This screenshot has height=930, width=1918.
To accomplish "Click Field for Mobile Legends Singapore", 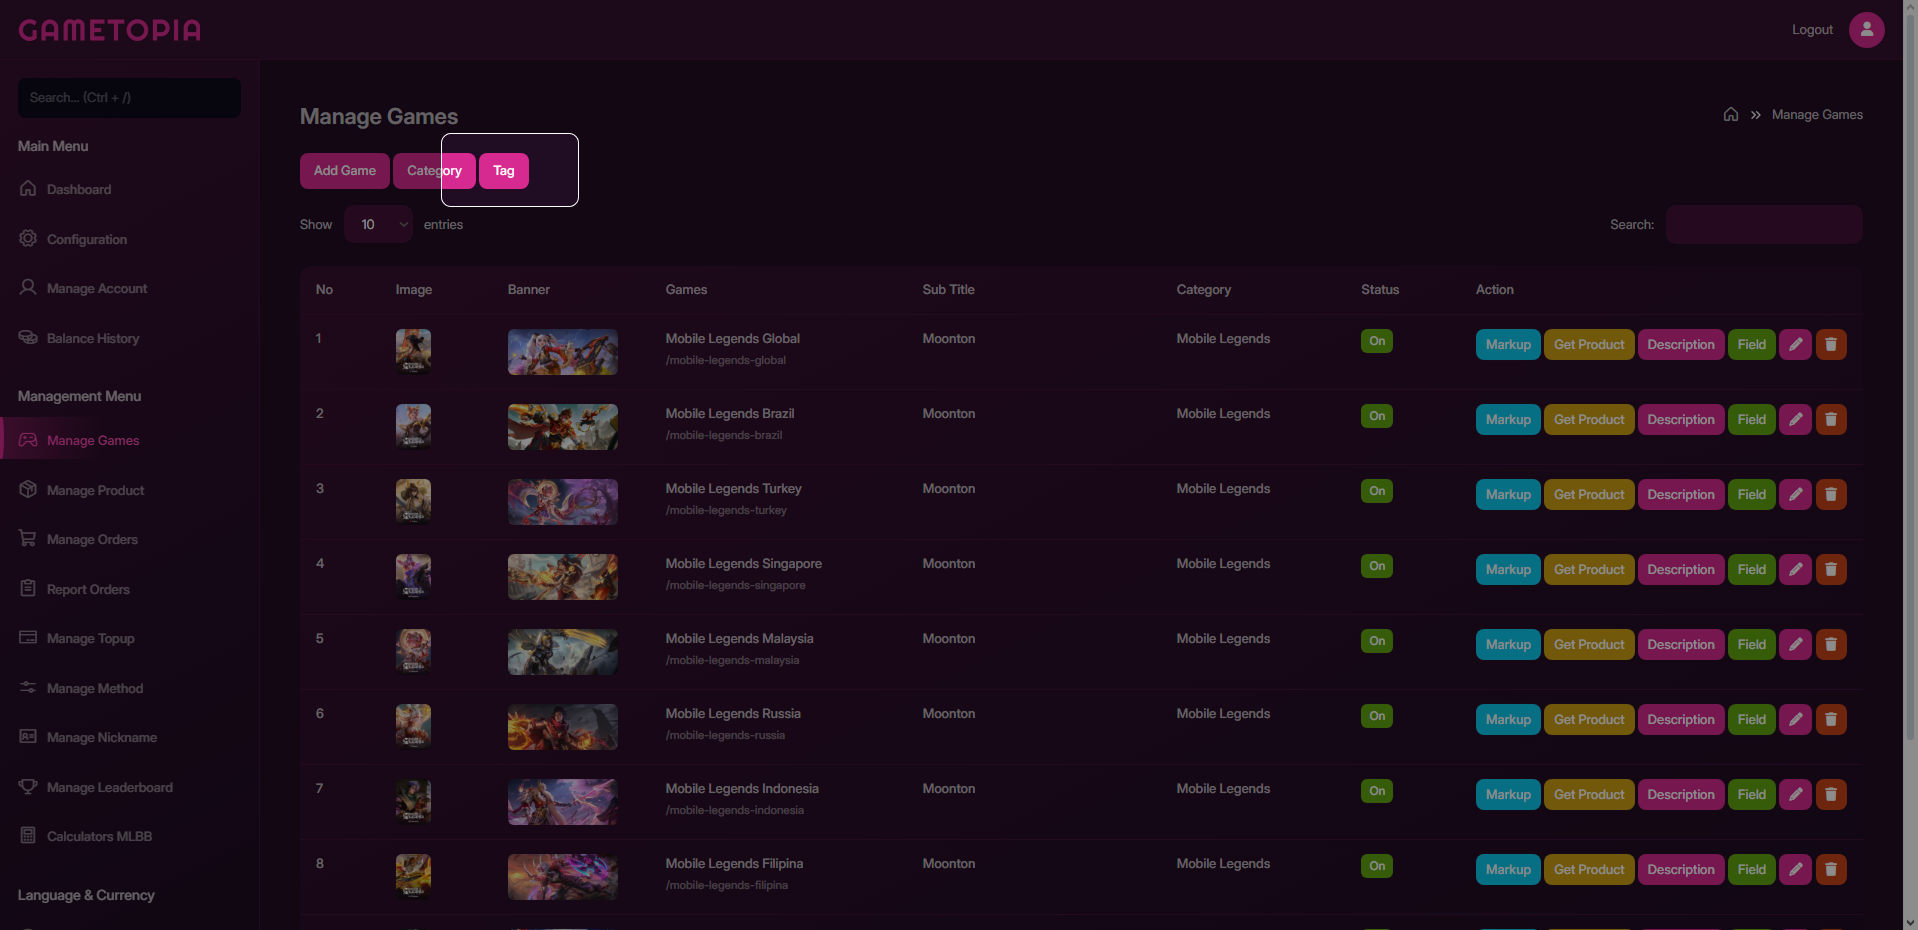I will point(1752,569).
